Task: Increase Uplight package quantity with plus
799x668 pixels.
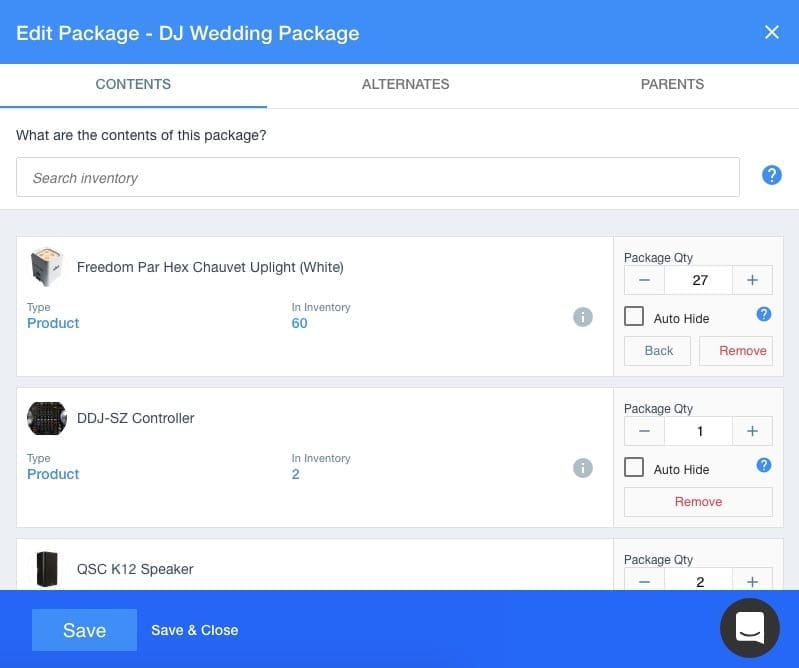Action: [x=752, y=281]
